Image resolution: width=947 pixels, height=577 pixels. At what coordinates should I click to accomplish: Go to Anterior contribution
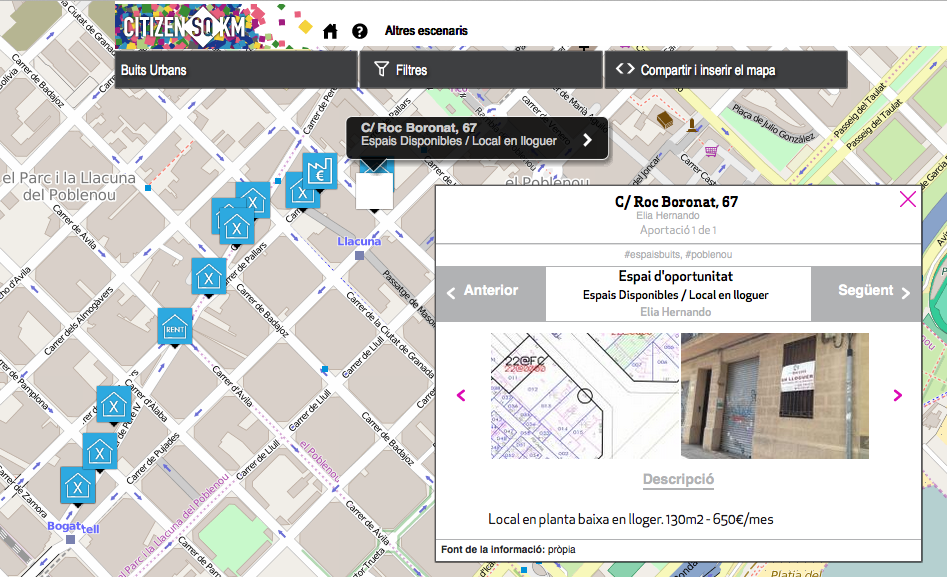[490, 294]
